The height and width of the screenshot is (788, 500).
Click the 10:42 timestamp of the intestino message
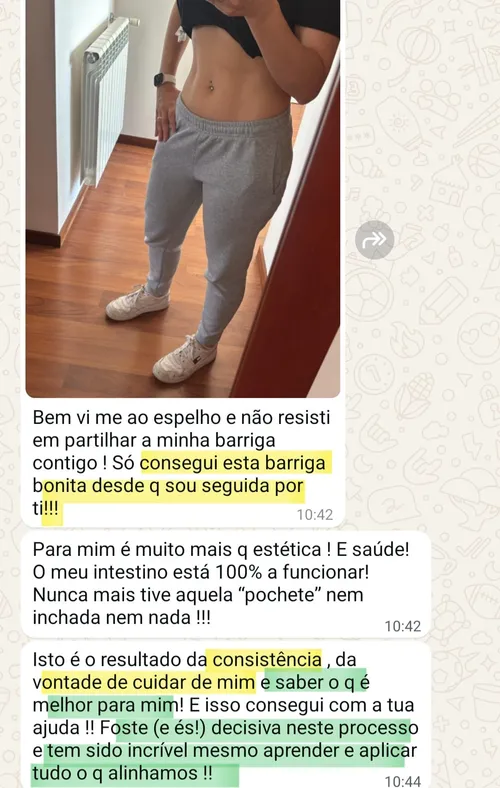403,626
